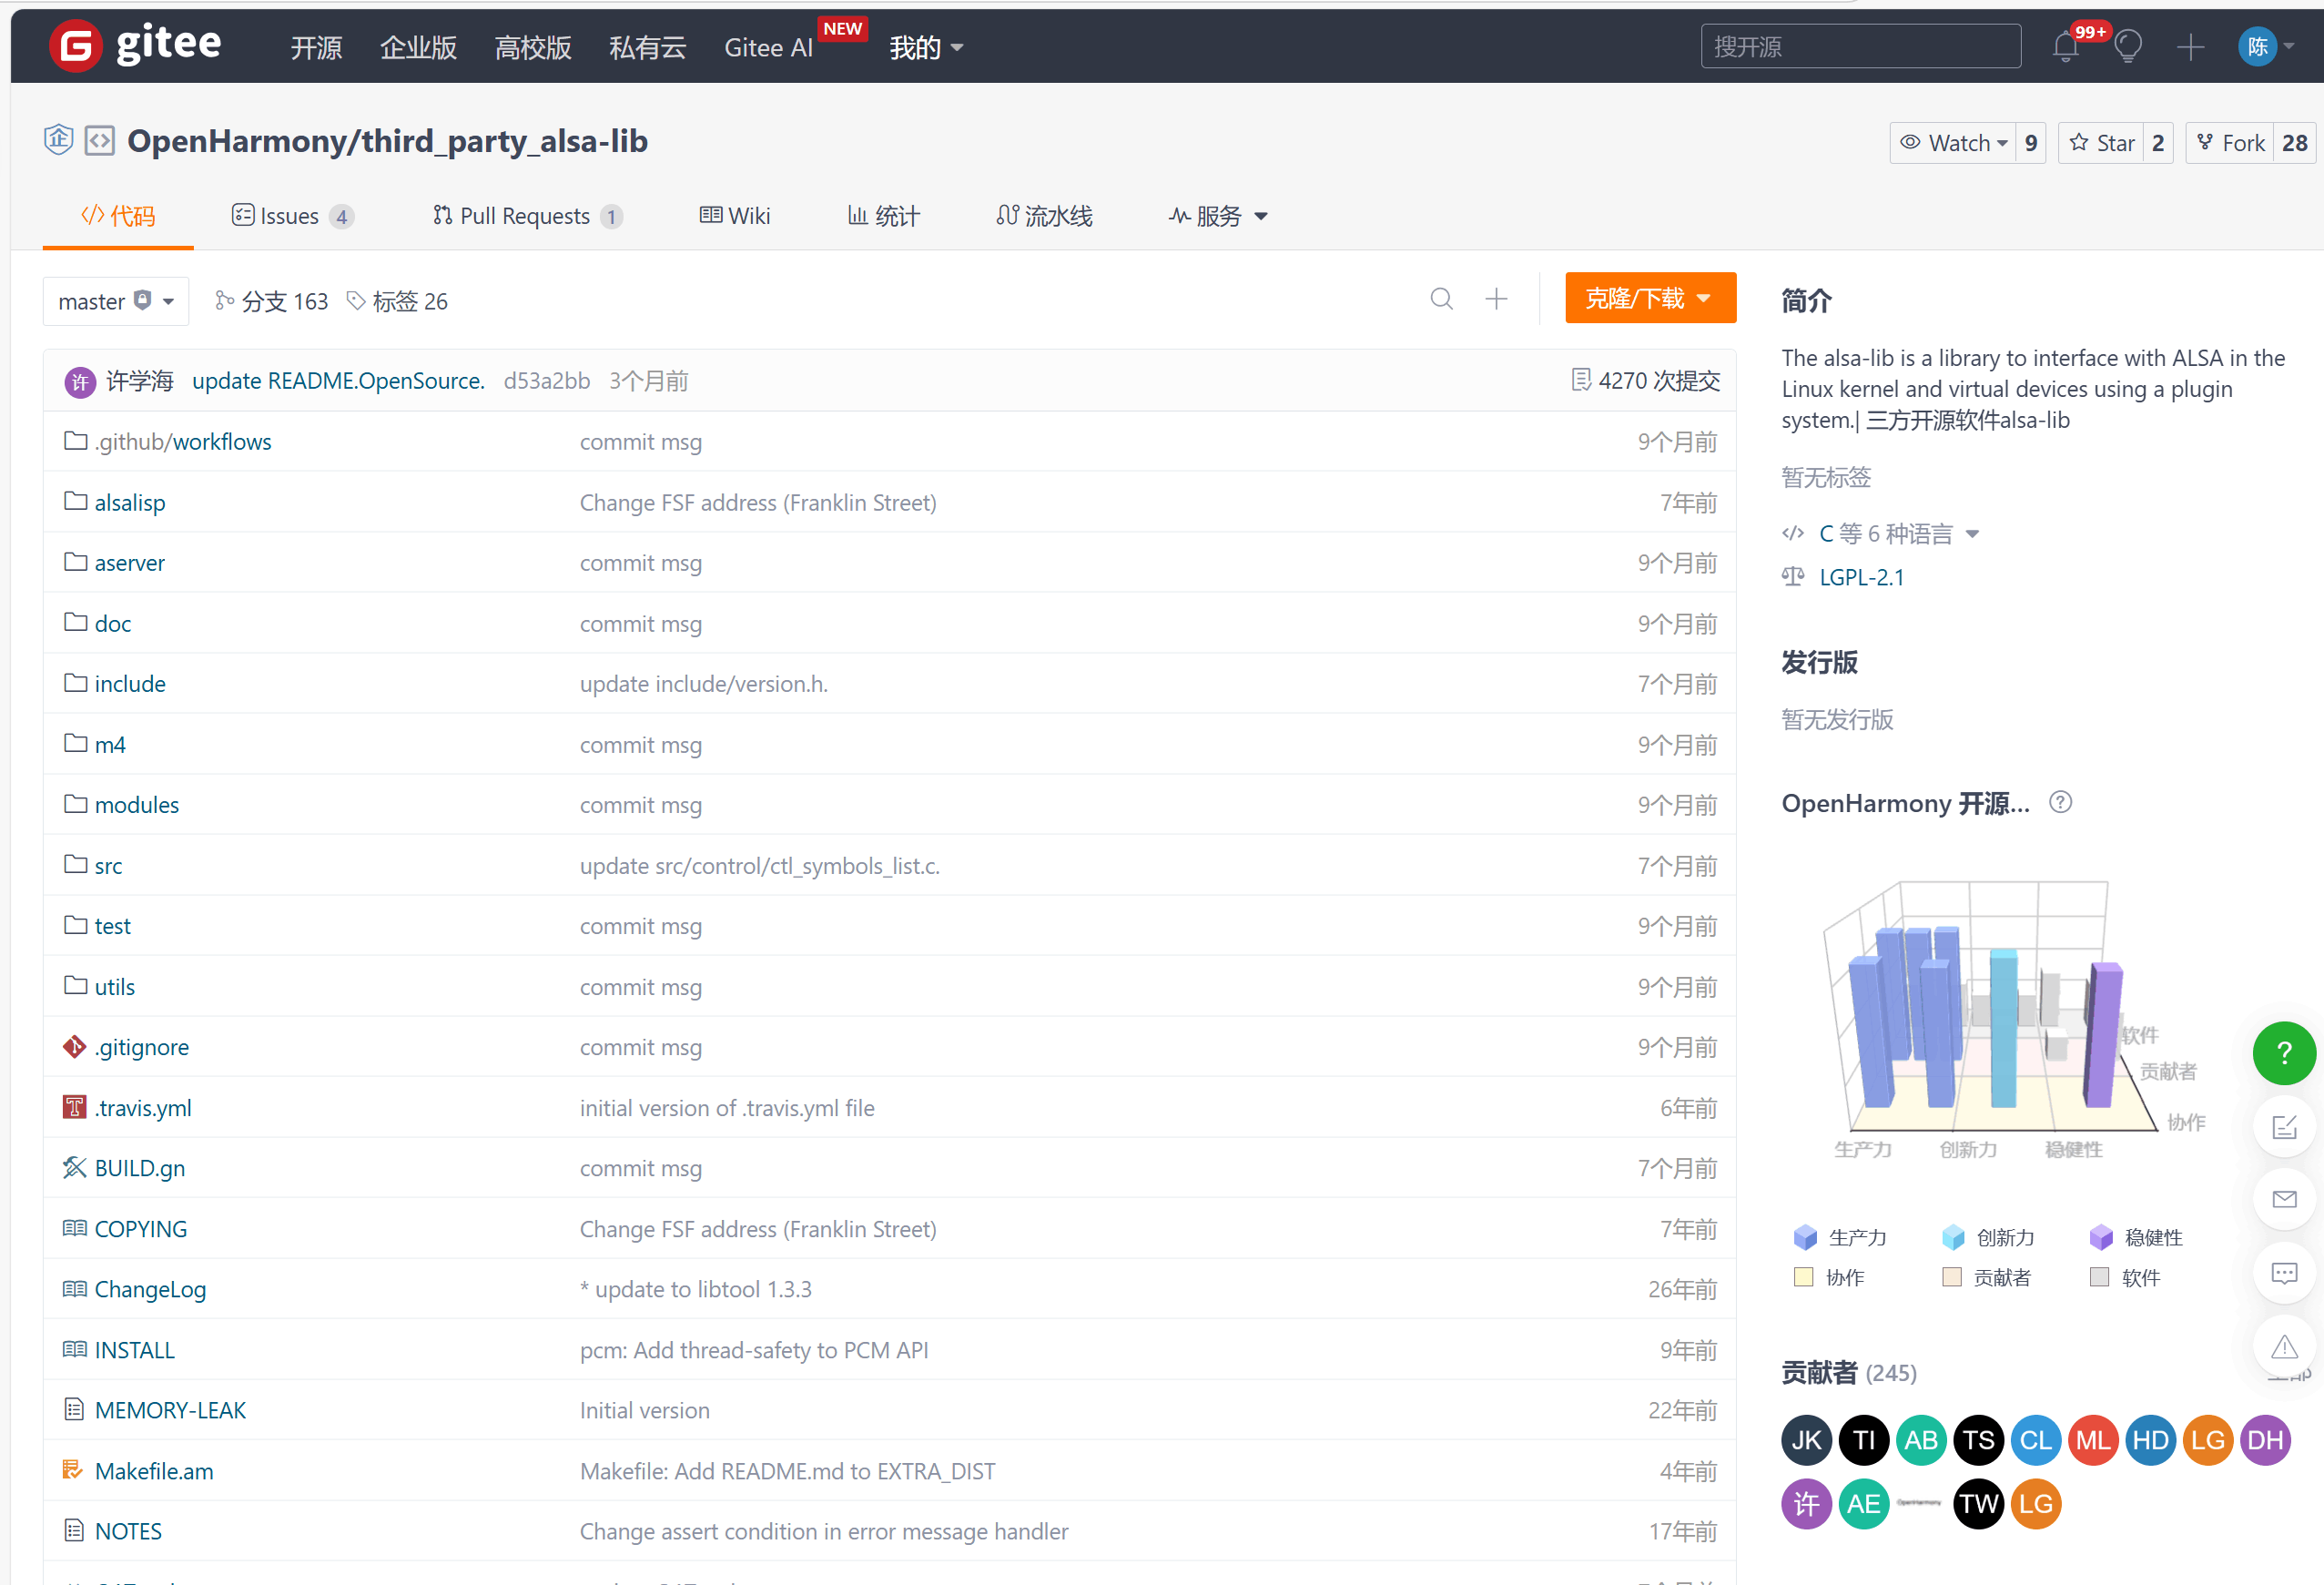Click the BUILD.gn tools file icon
Viewport: 2324px width, 1585px height.
[74, 1168]
